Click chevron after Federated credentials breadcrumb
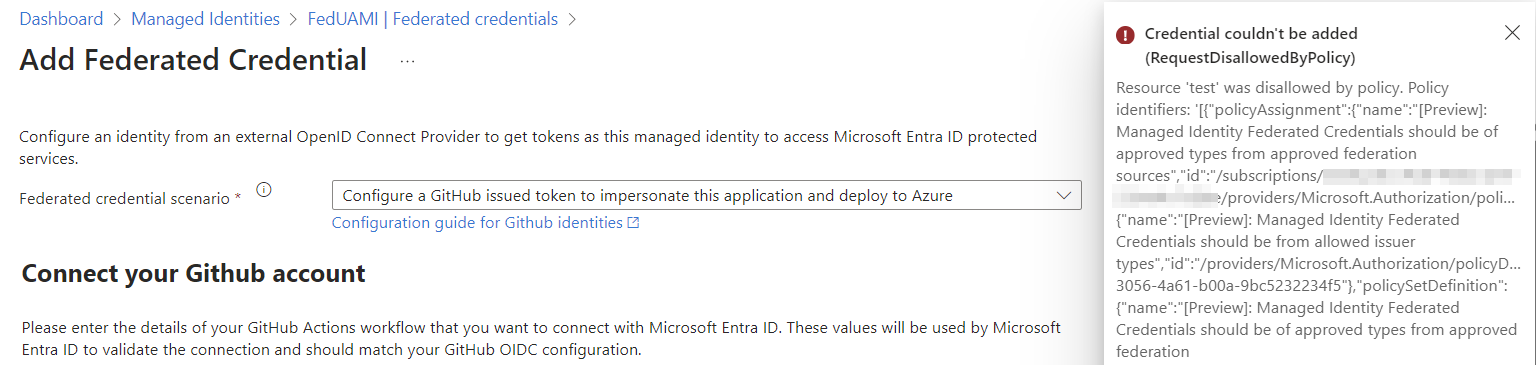The width and height of the screenshot is (1536, 365). coord(571,19)
